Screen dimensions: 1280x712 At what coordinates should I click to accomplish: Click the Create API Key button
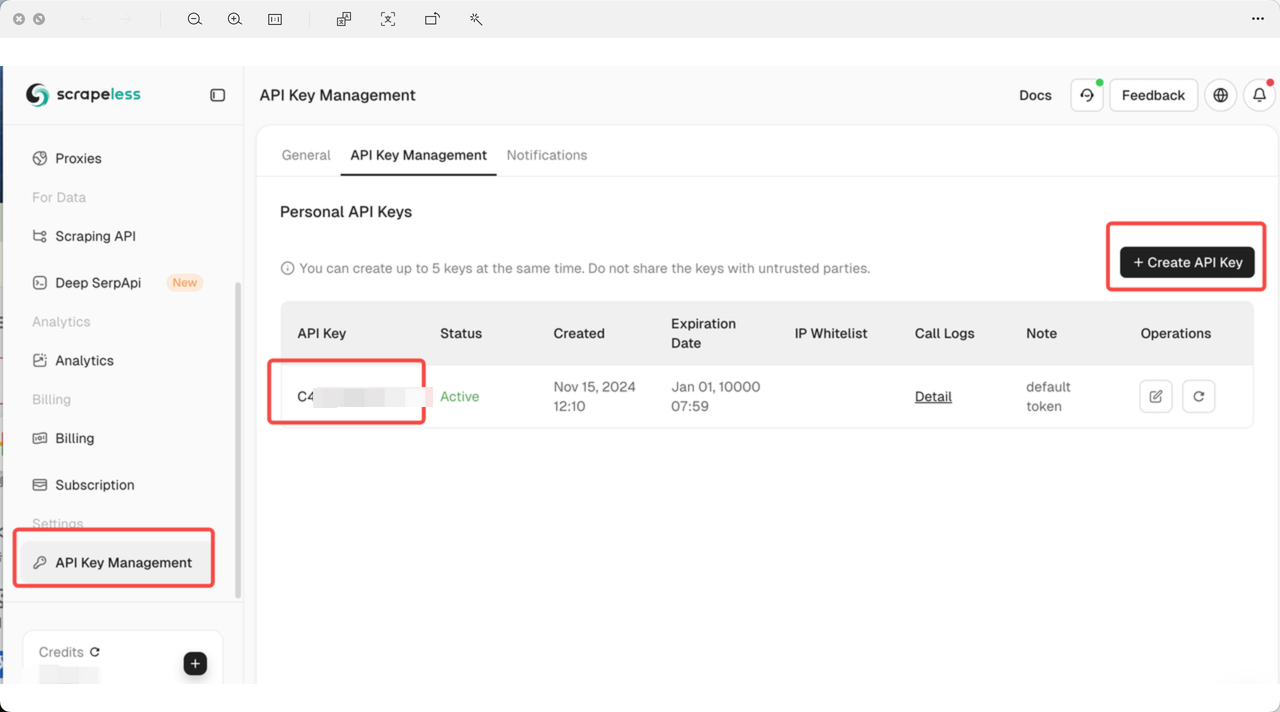(x=1187, y=262)
